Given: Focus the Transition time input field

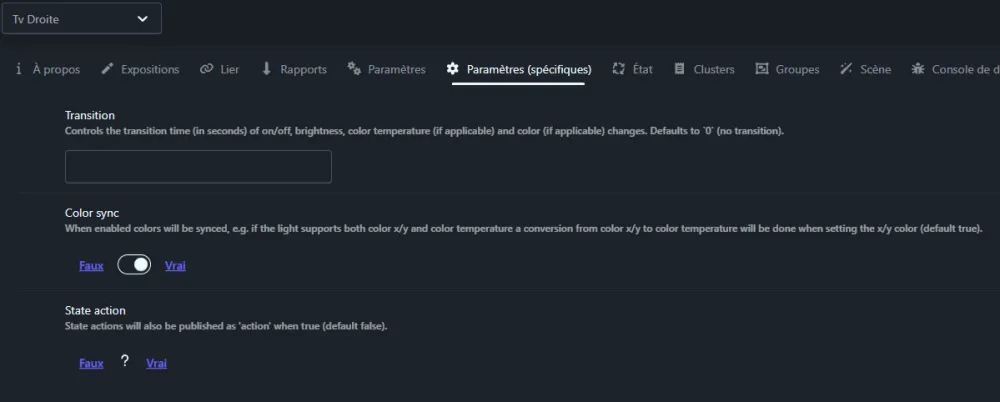Looking at the screenshot, I should pos(198,167).
